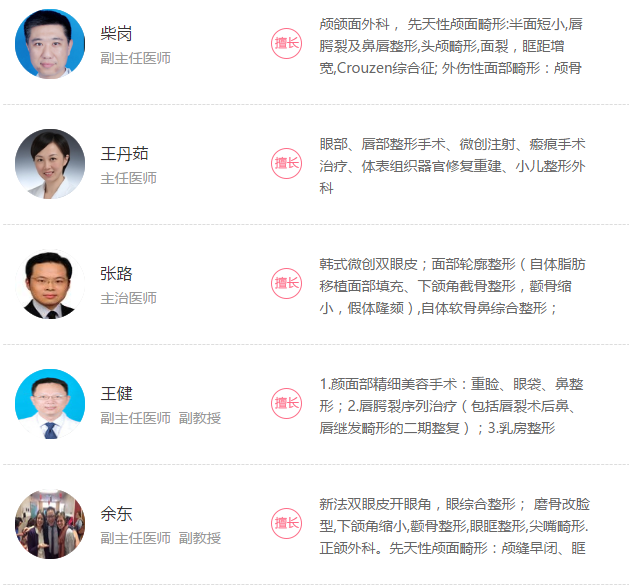Image resolution: width=629 pixels, height=587 pixels.
Task: Open 张路's specialty text about 韩式微创双眼皮
Action: 452,286
